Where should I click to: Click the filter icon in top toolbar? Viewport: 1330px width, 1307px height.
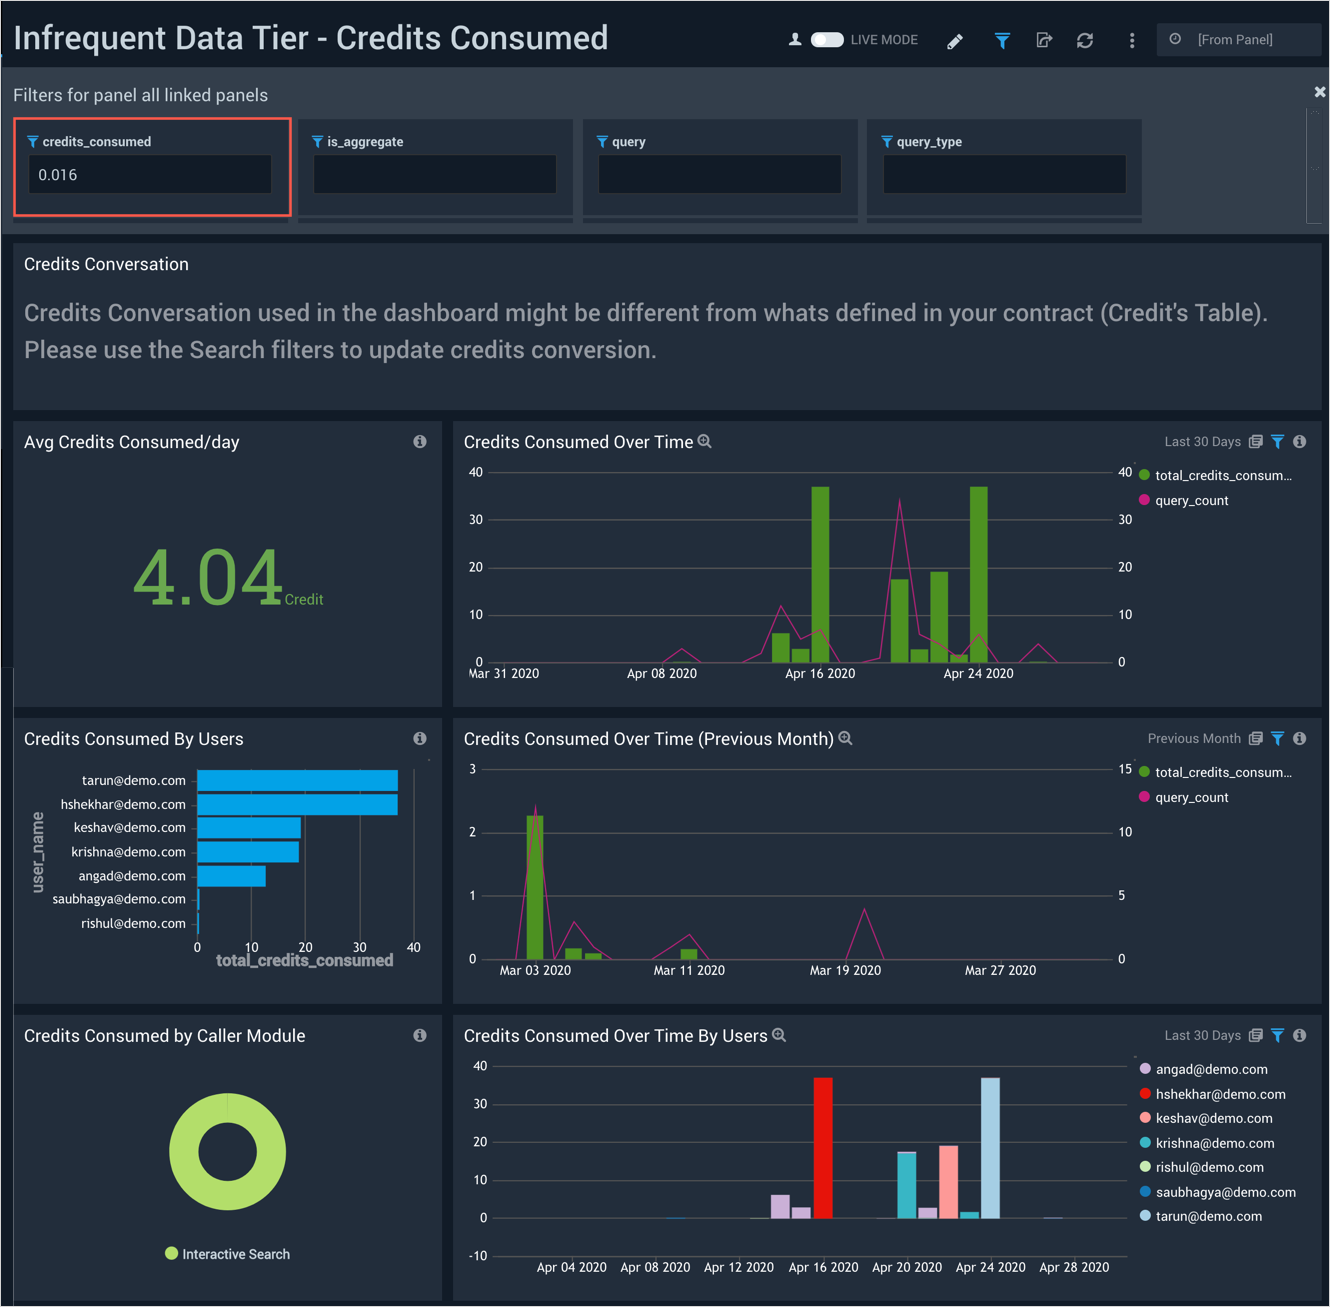1002,41
